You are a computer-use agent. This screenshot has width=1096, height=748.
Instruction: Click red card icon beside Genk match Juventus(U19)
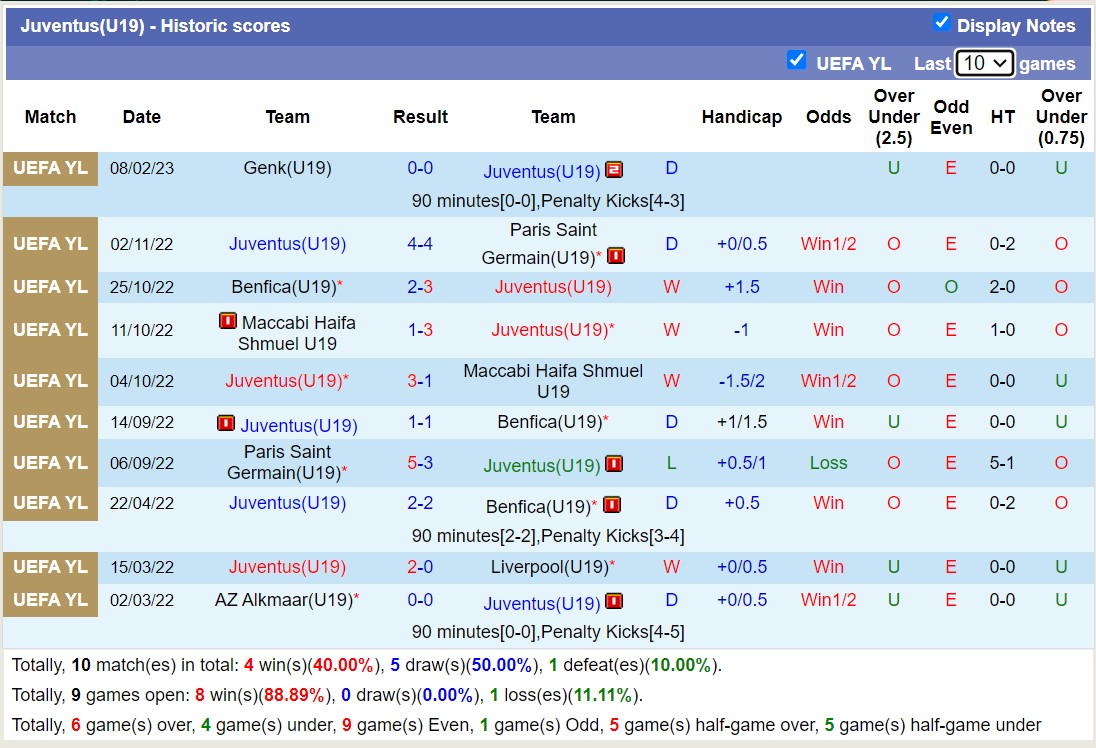coord(614,169)
